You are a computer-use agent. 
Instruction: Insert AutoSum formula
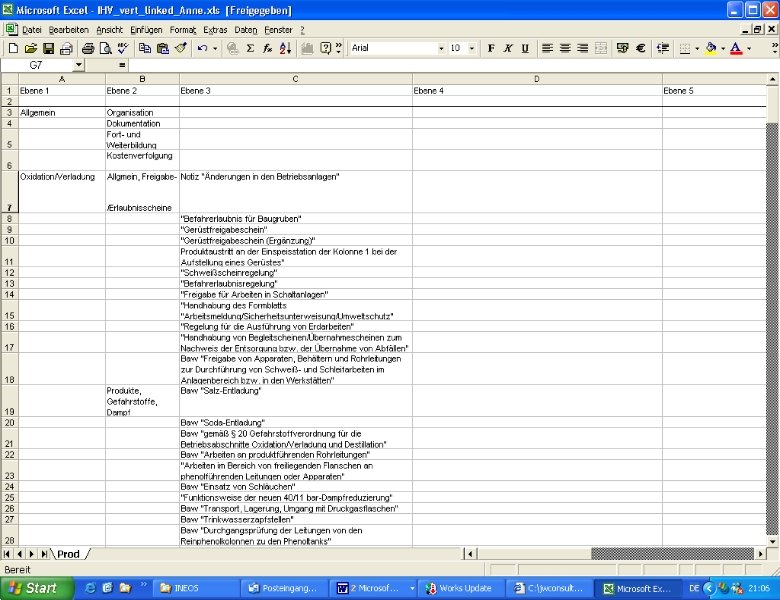[x=250, y=48]
